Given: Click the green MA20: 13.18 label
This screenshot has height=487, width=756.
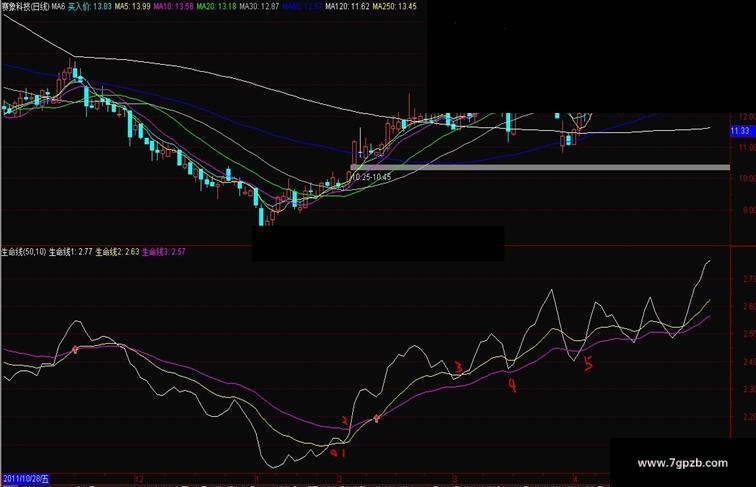Looking at the screenshot, I should point(216,7).
